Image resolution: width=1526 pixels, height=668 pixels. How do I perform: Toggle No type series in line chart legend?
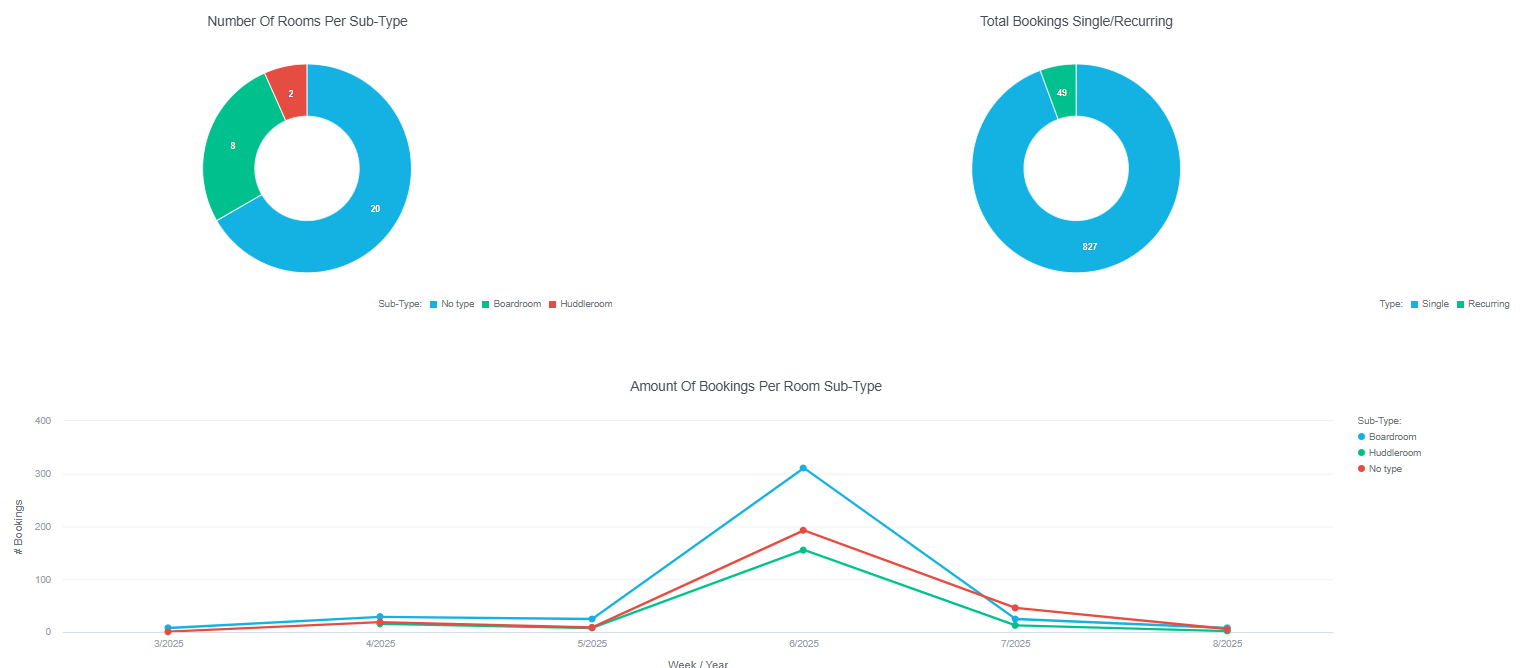1385,469
